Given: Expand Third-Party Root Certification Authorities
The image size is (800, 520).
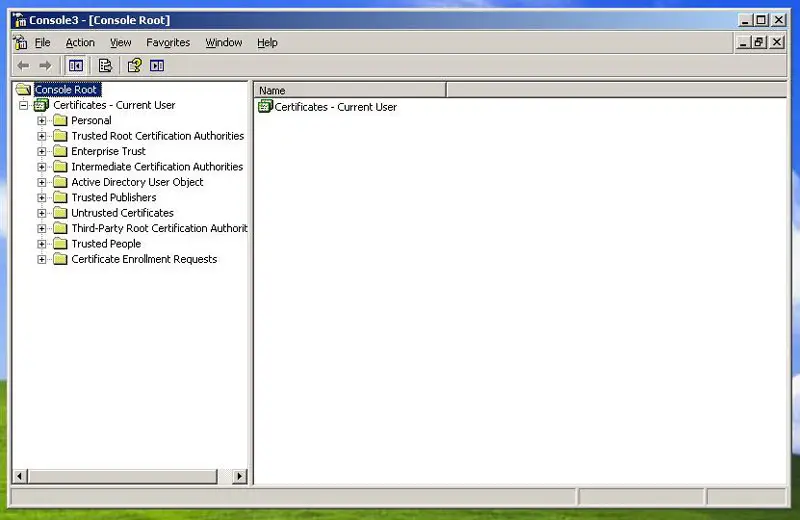Looking at the screenshot, I should point(42,229).
